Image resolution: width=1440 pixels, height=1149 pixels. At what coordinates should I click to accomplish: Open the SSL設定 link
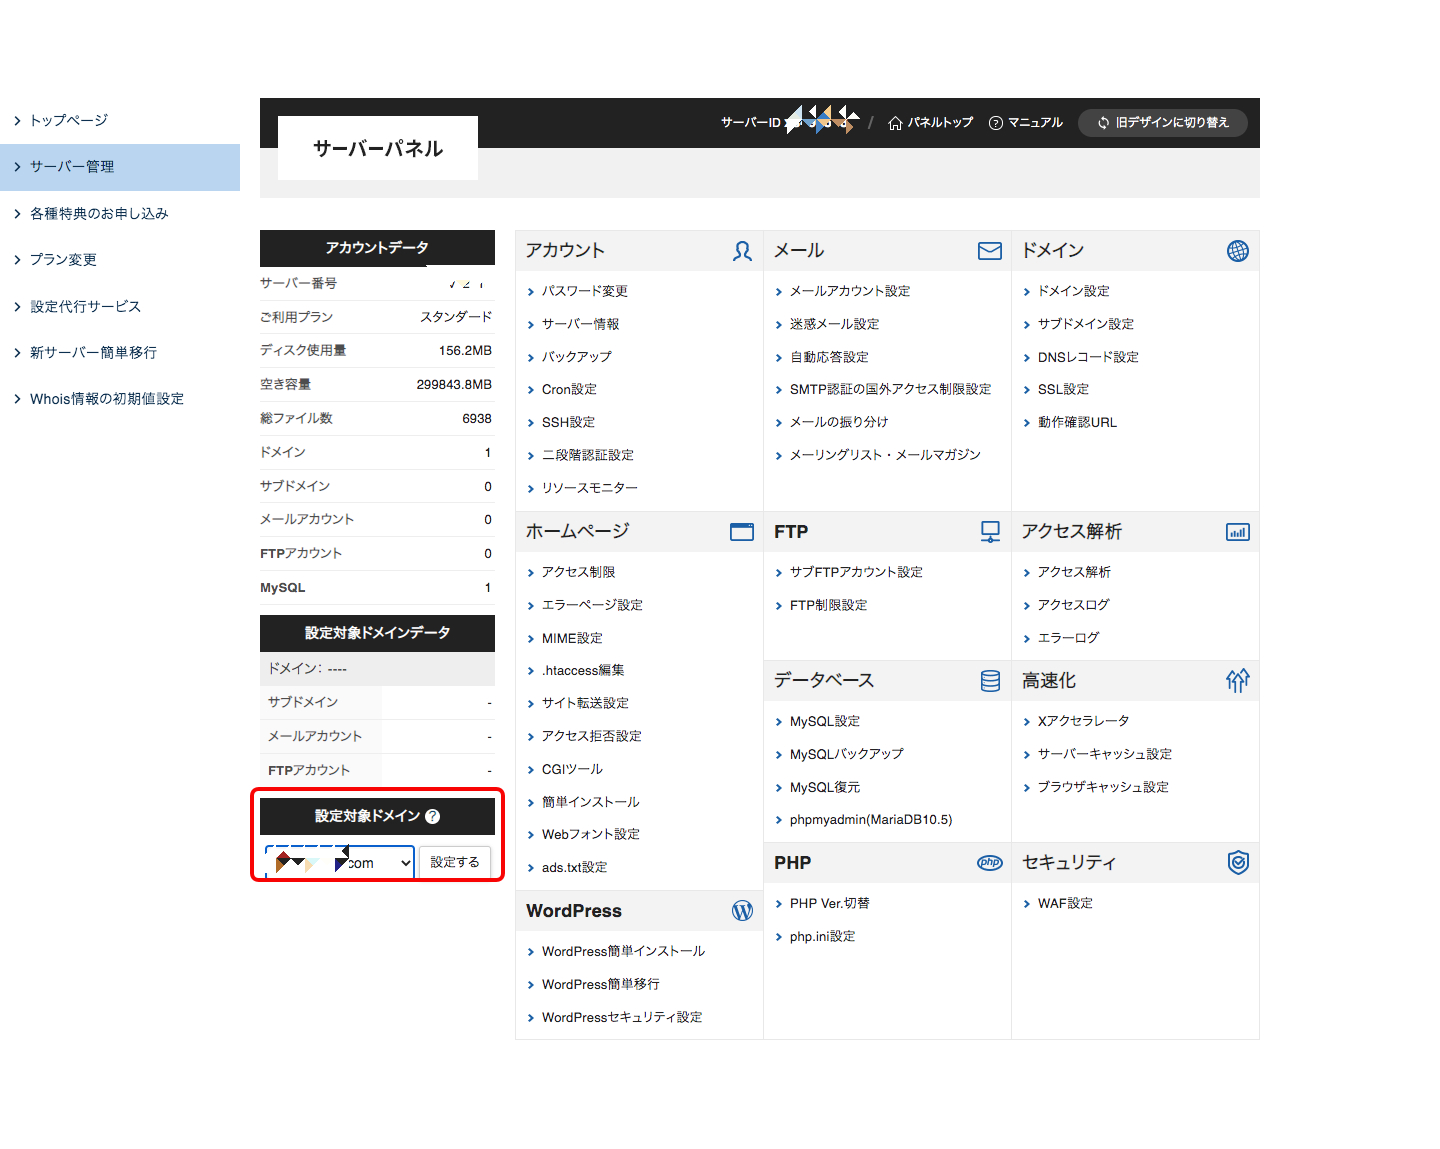click(1063, 389)
